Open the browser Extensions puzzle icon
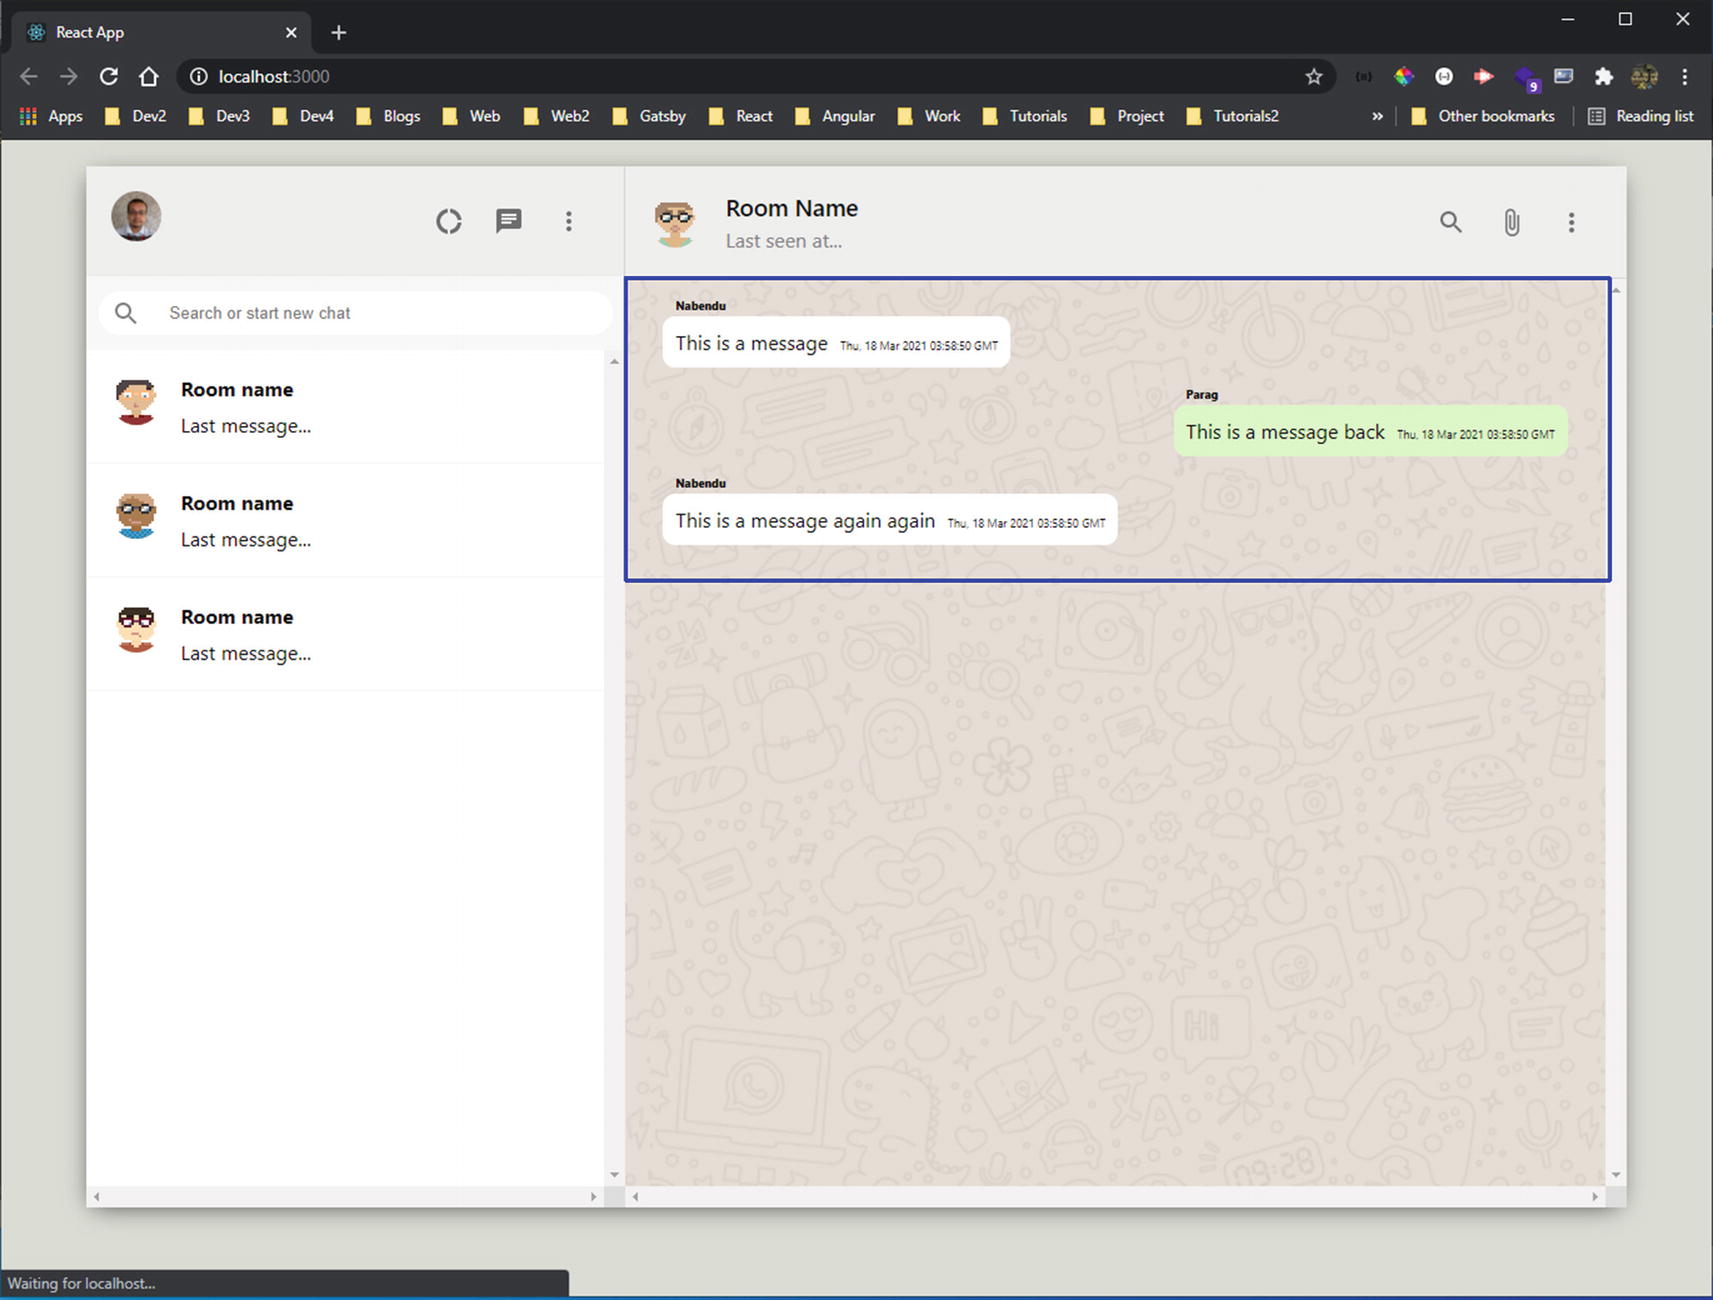Image resolution: width=1713 pixels, height=1300 pixels. 1603,77
